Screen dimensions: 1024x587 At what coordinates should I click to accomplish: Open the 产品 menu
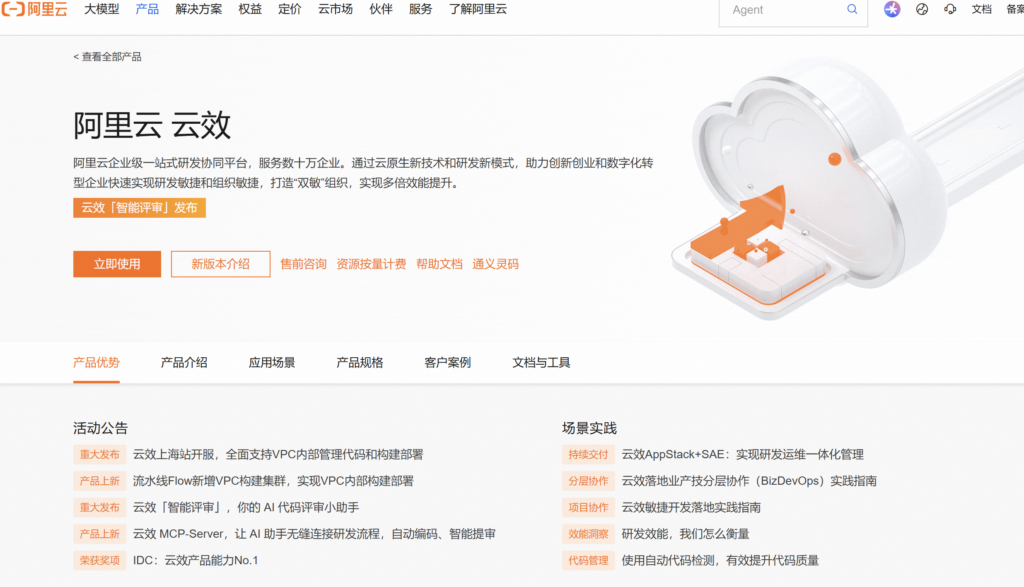[x=147, y=9]
